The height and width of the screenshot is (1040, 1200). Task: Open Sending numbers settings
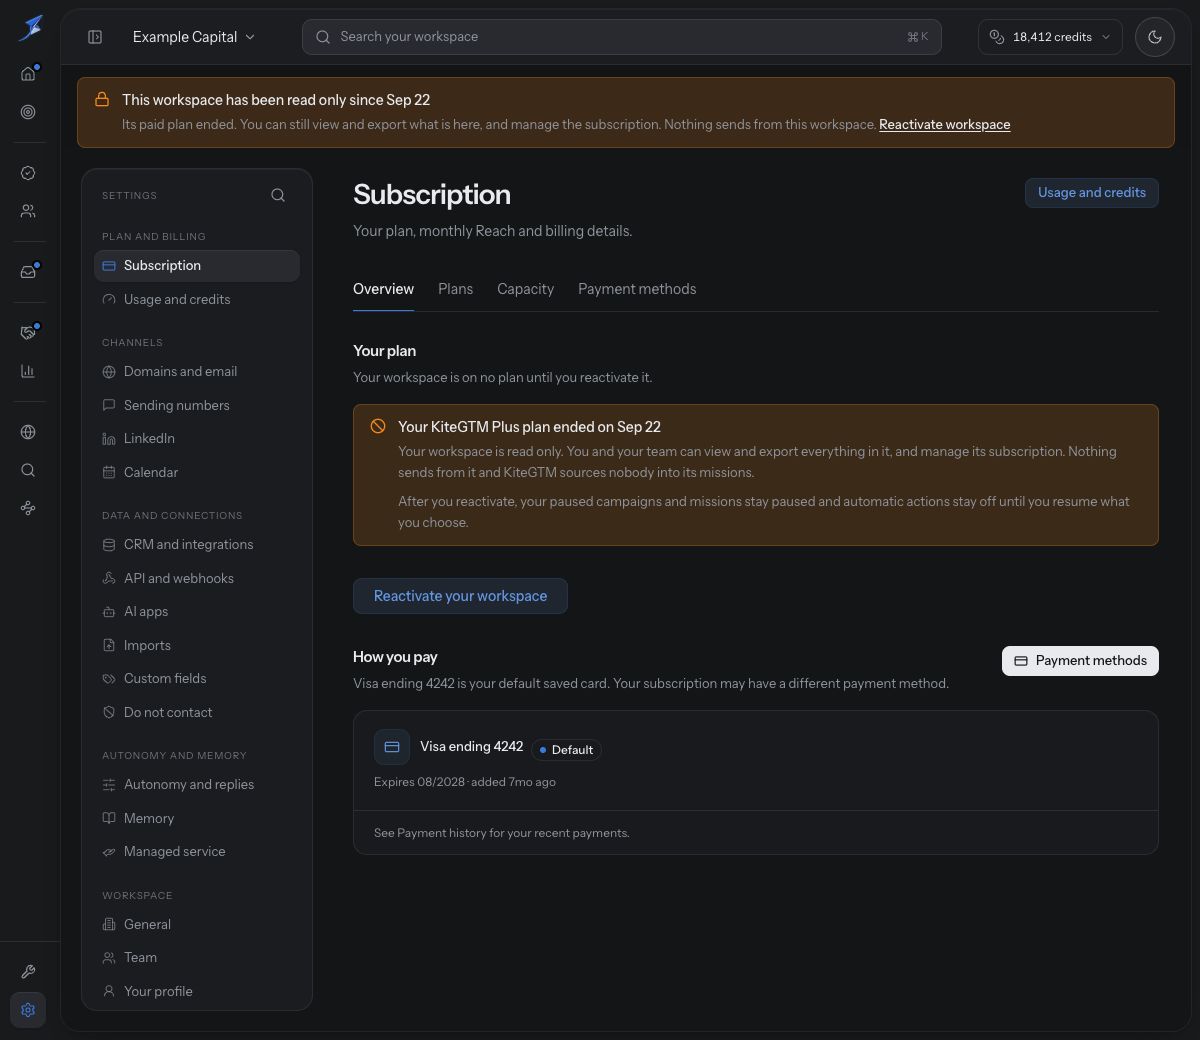197,406
